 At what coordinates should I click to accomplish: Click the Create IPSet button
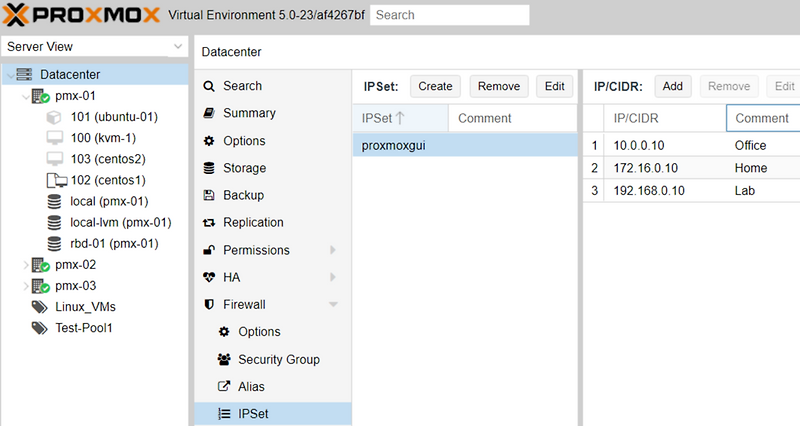coord(435,86)
